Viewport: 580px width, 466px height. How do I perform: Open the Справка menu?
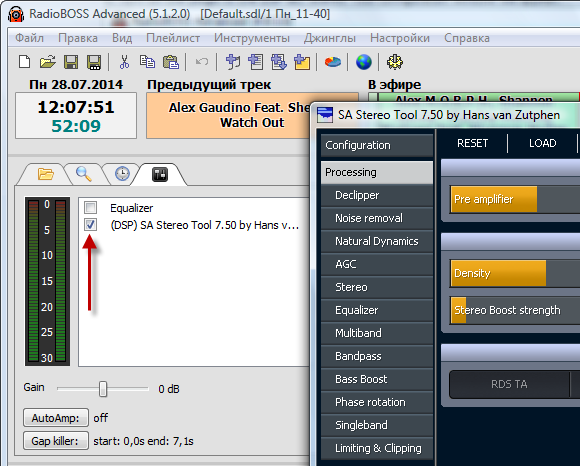[x=467, y=38]
